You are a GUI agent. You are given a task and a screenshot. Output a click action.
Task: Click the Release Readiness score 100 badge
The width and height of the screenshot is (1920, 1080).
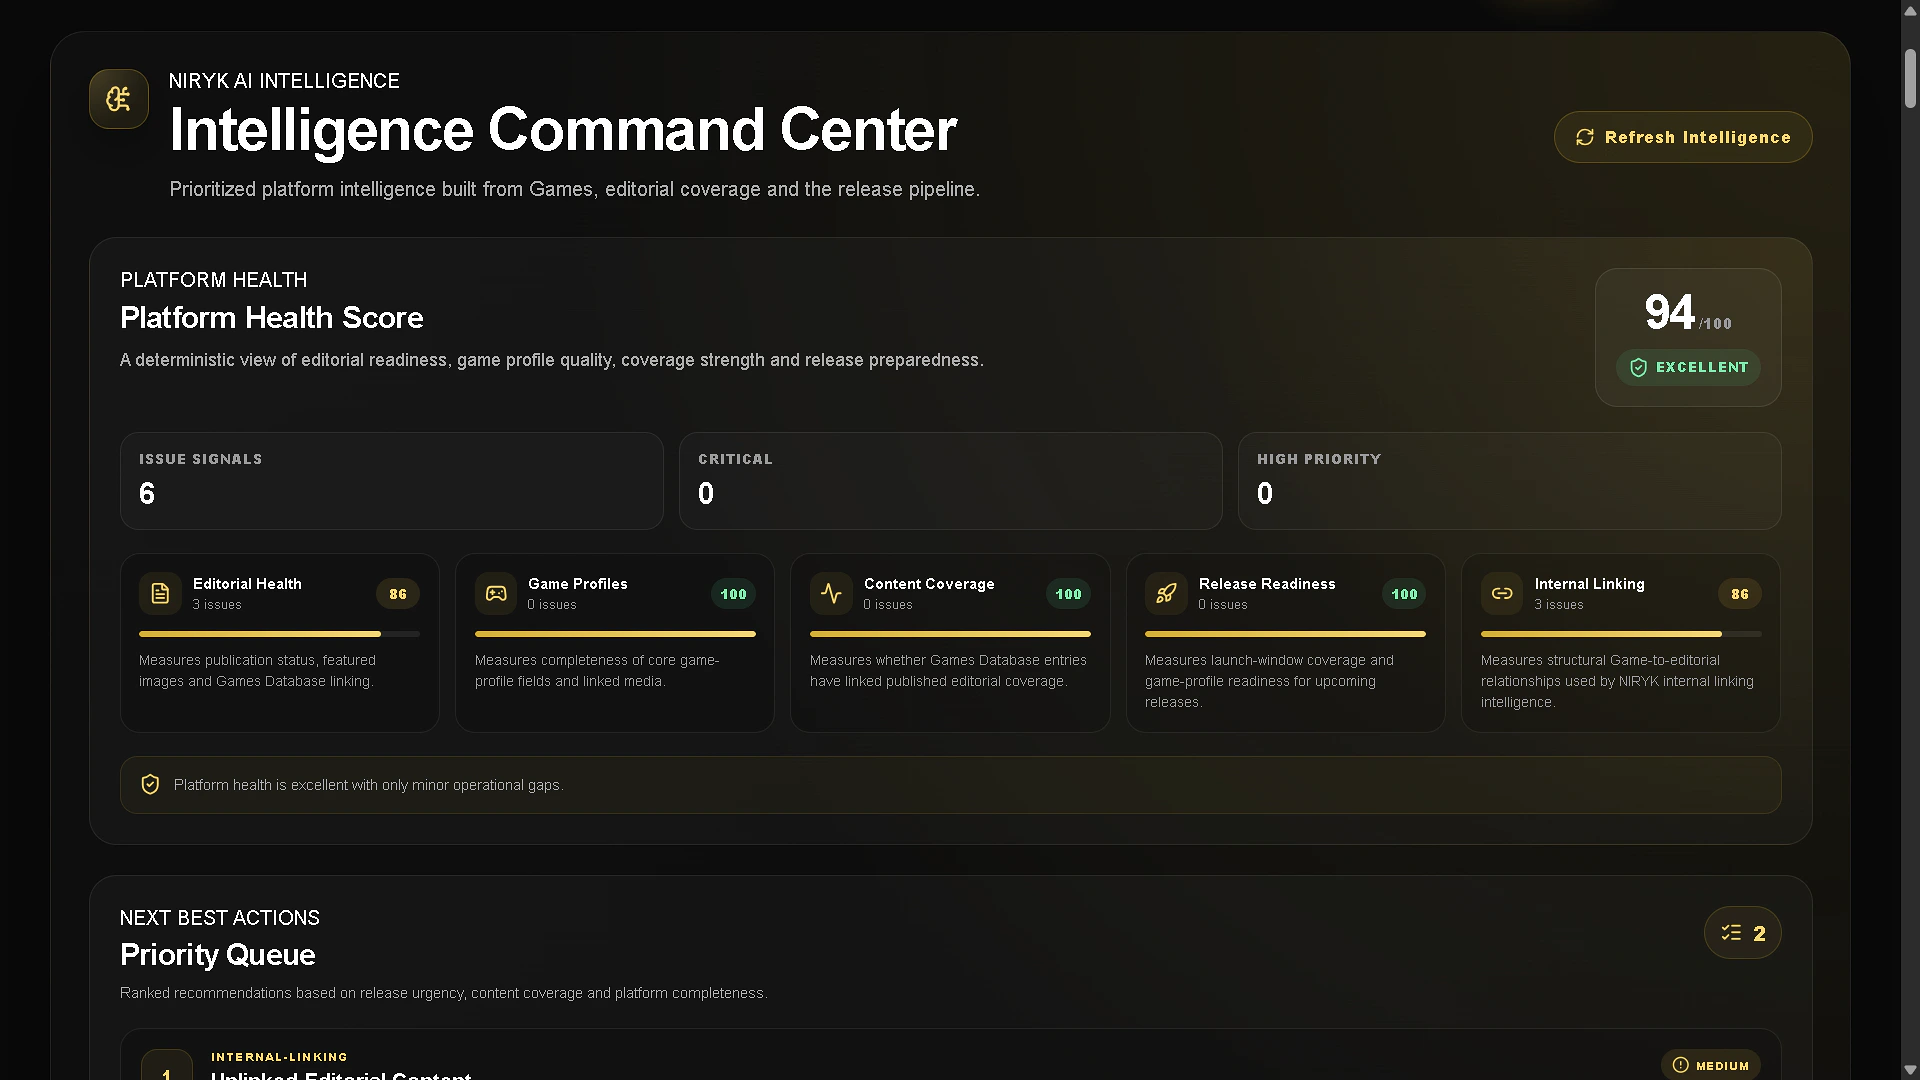pos(1404,594)
